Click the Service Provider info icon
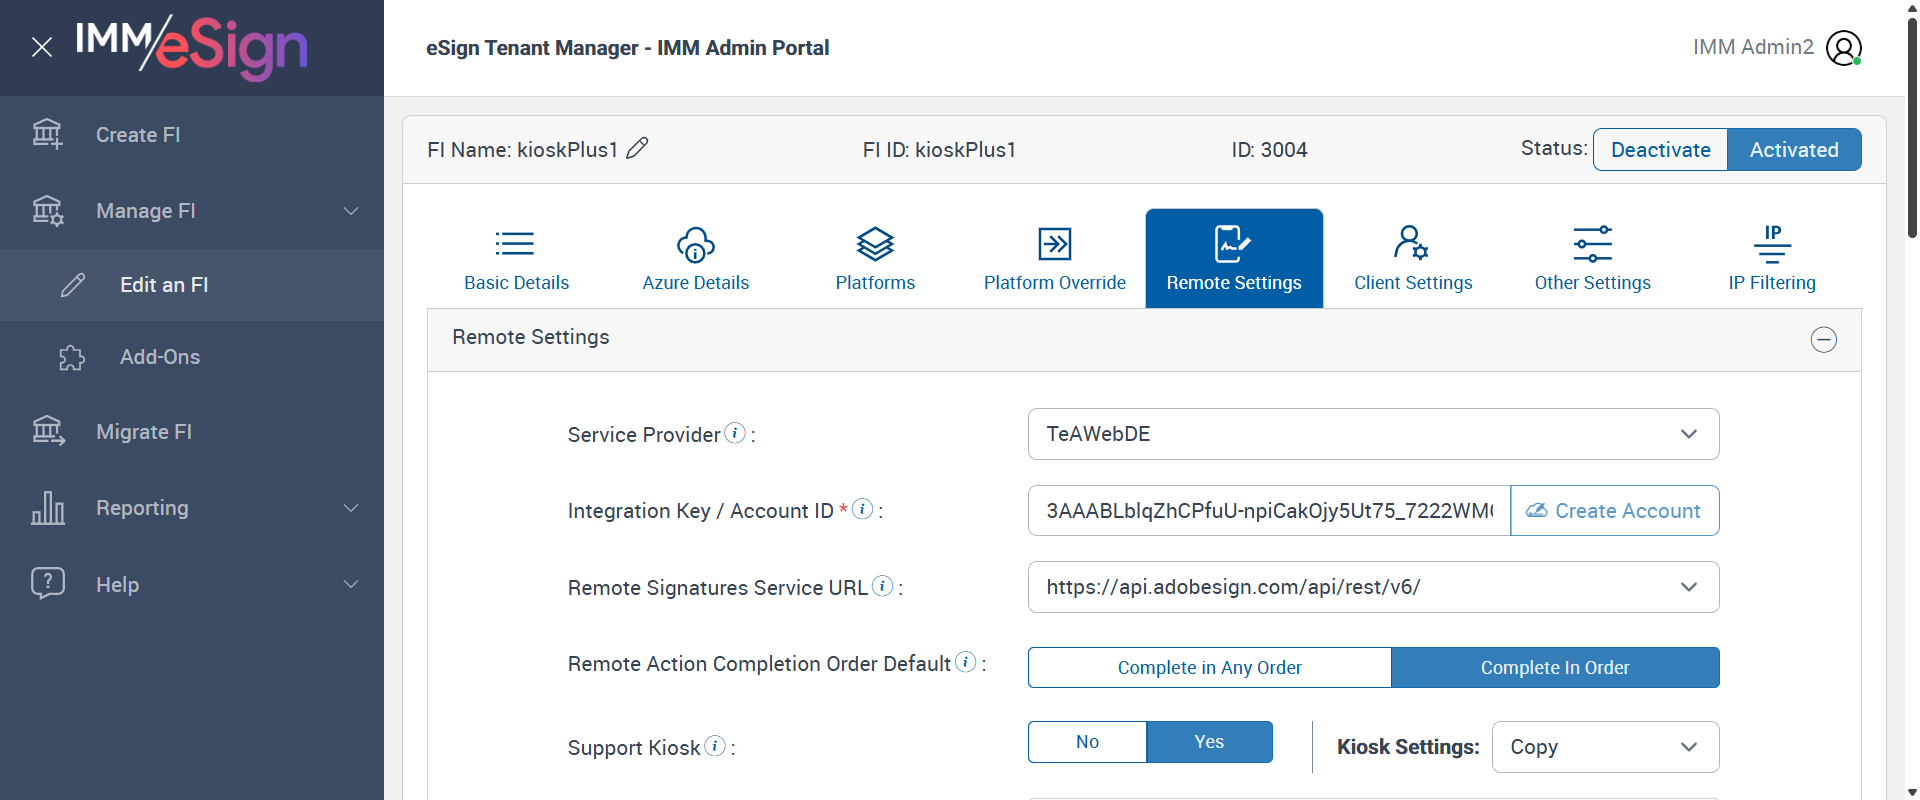 click(735, 433)
